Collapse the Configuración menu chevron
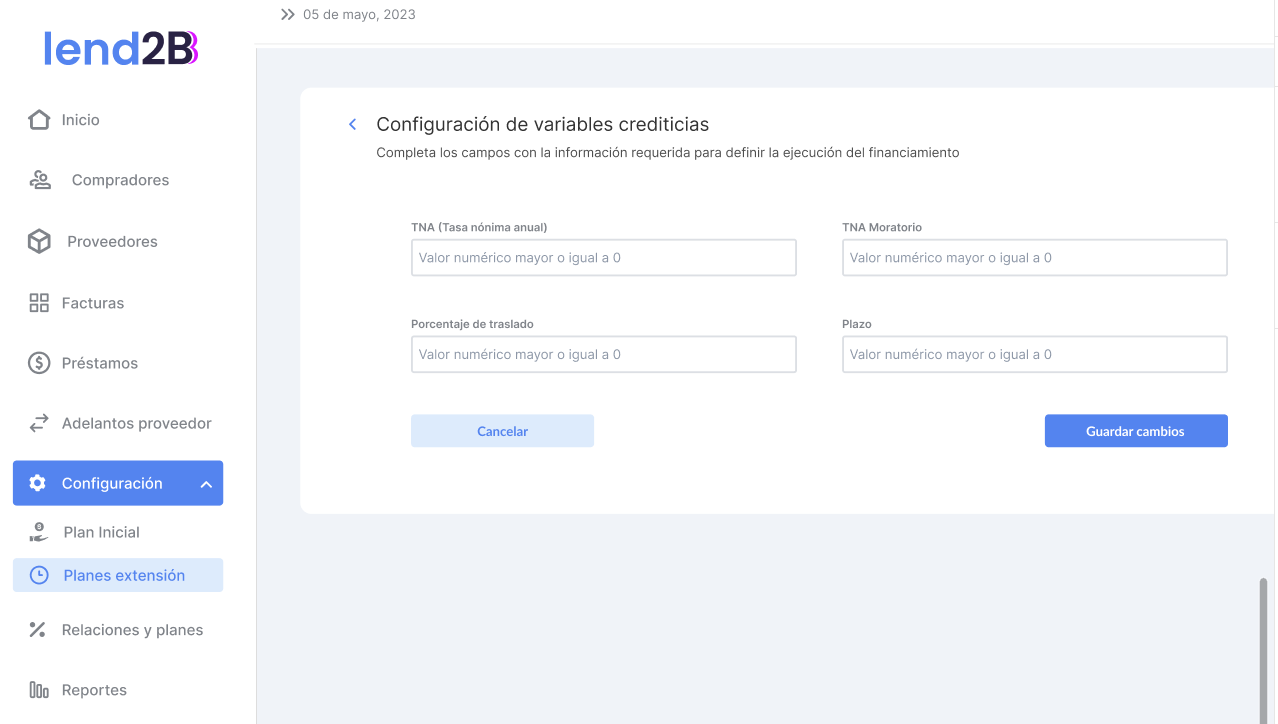The width and height of the screenshot is (1278, 724). coord(206,484)
